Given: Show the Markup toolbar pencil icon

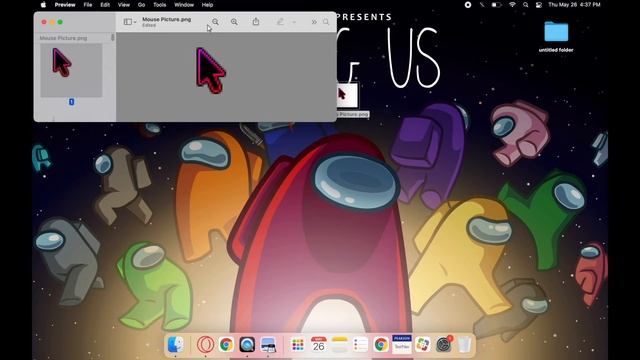Looking at the screenshot, I should click(x=280, y=22).
